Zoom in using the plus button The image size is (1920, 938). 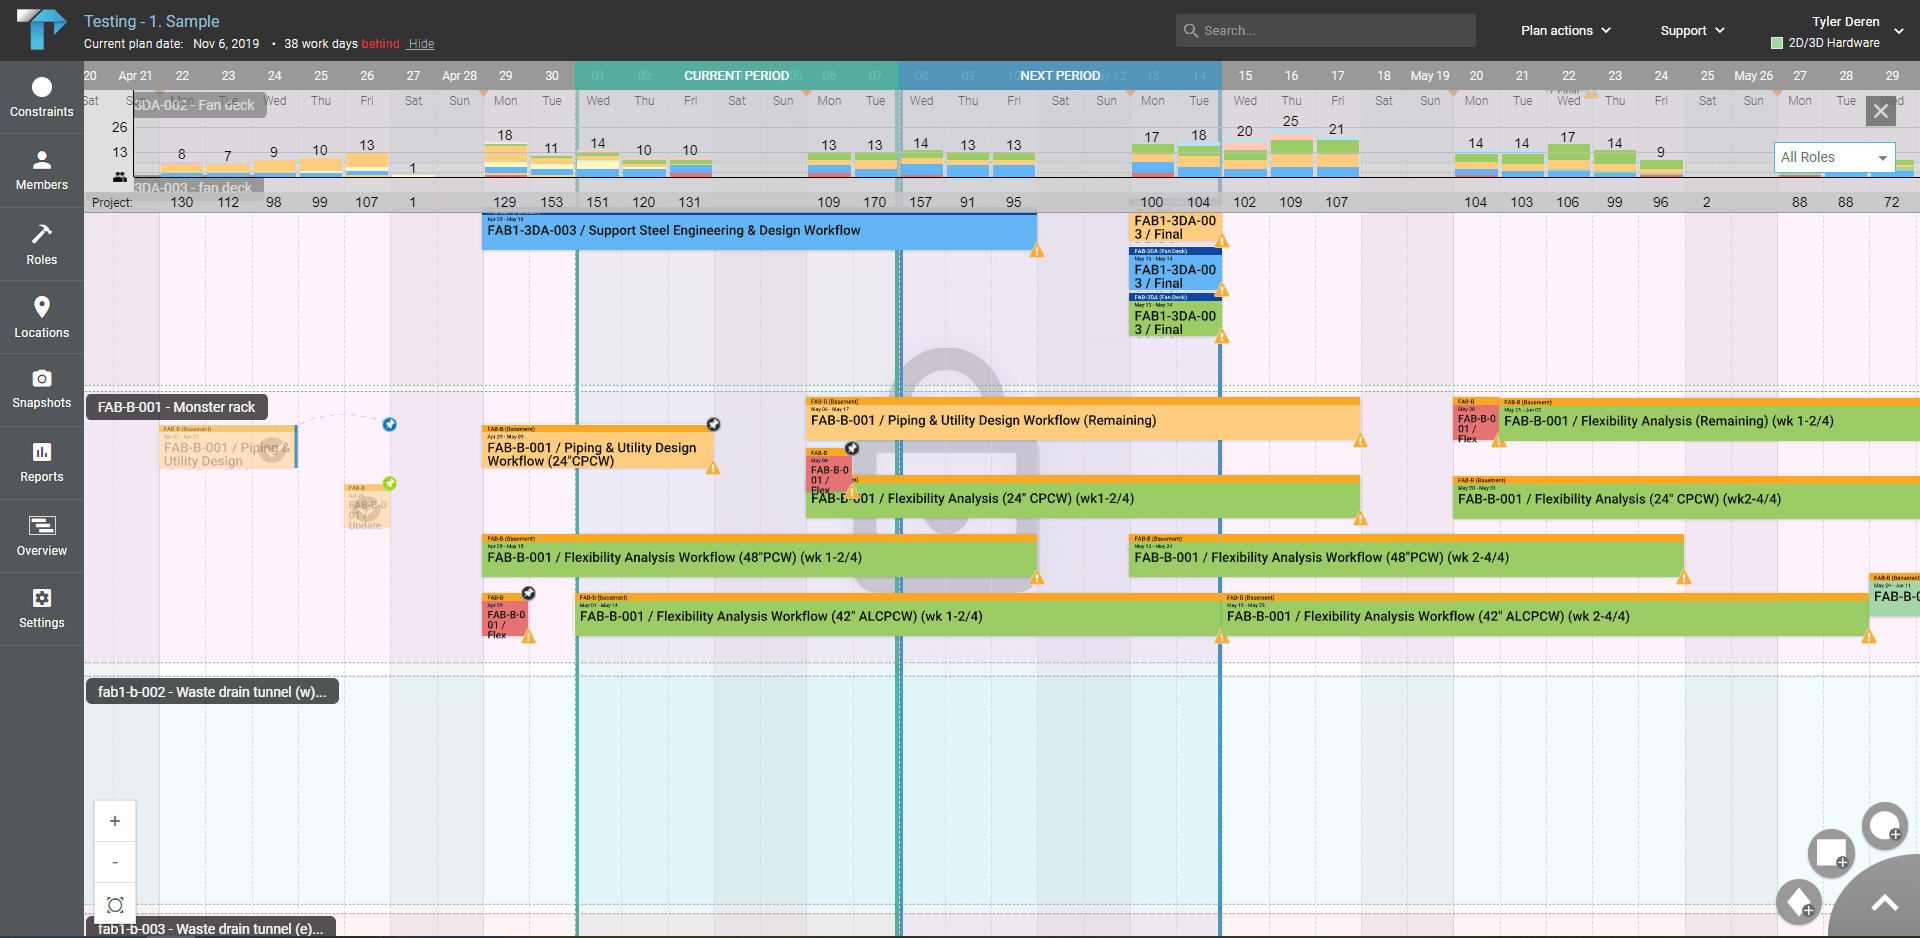115,820
